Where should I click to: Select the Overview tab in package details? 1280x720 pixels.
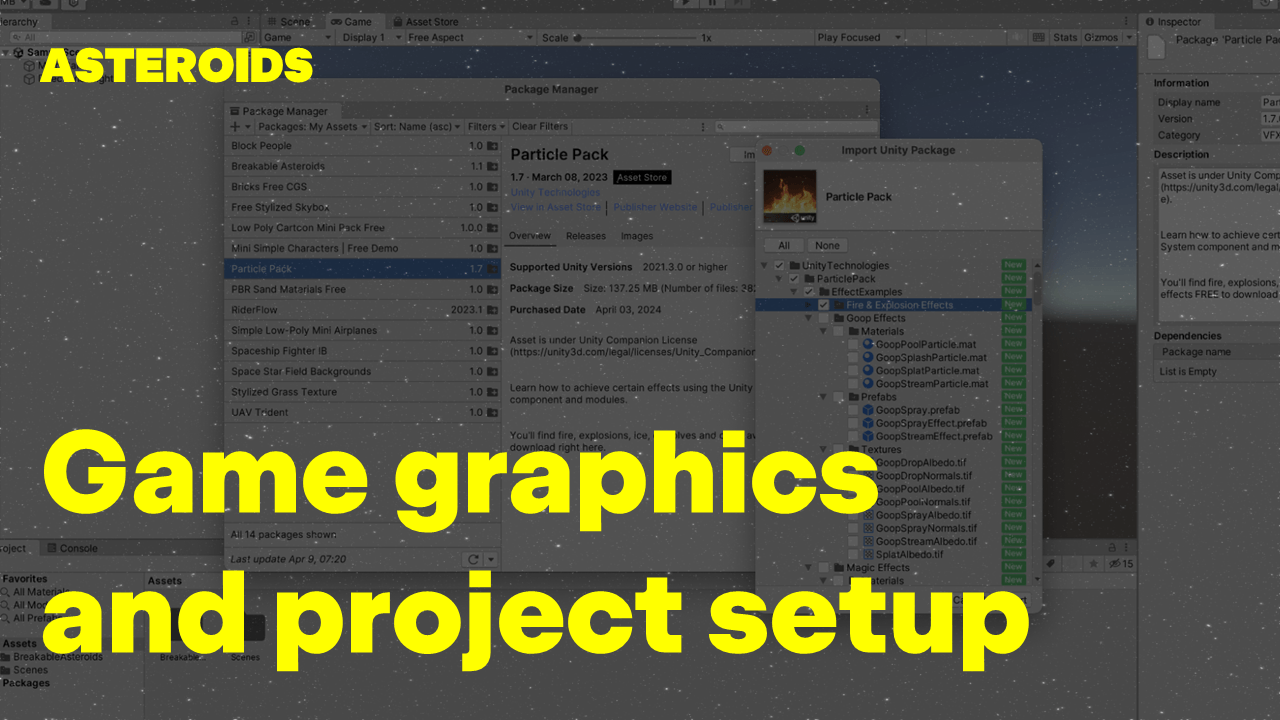tap(530, 236)
